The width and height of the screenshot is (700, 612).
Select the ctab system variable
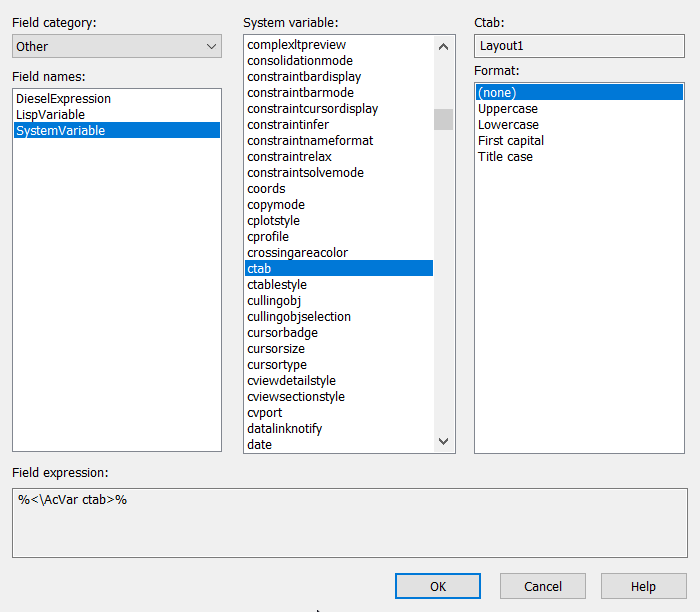pyautogui.click(x=339, y=268)
